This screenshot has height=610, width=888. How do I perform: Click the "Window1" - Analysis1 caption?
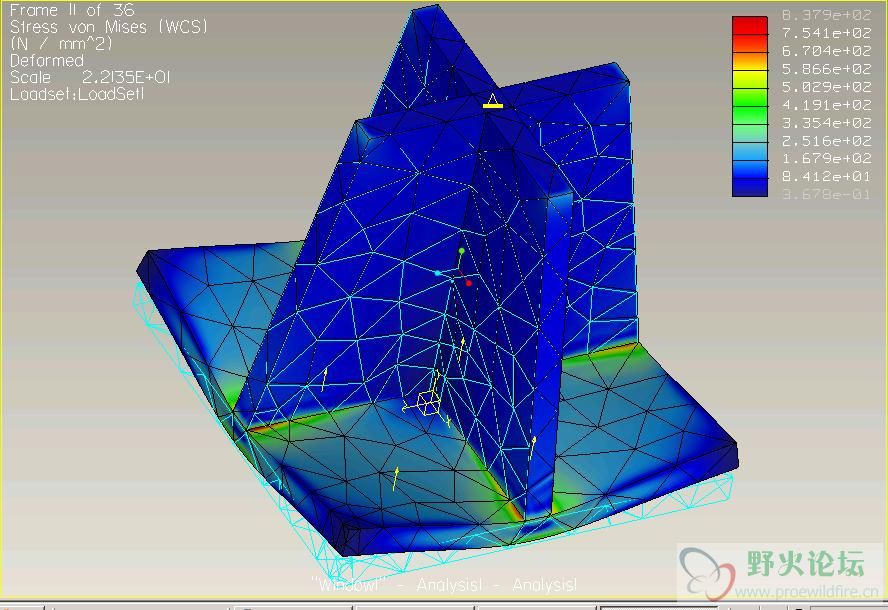pos(444,585)
